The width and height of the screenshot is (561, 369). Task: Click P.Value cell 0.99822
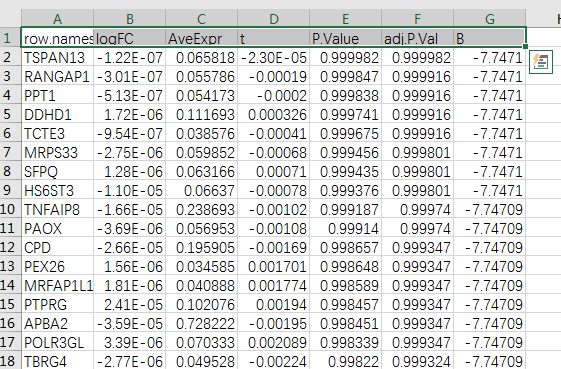pos(346,361)
